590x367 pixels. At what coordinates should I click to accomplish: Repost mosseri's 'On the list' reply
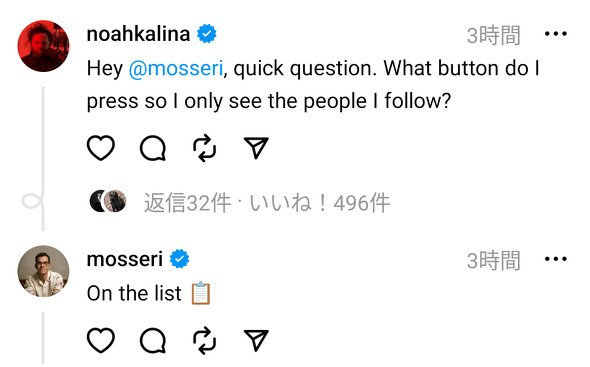point(204,340)
